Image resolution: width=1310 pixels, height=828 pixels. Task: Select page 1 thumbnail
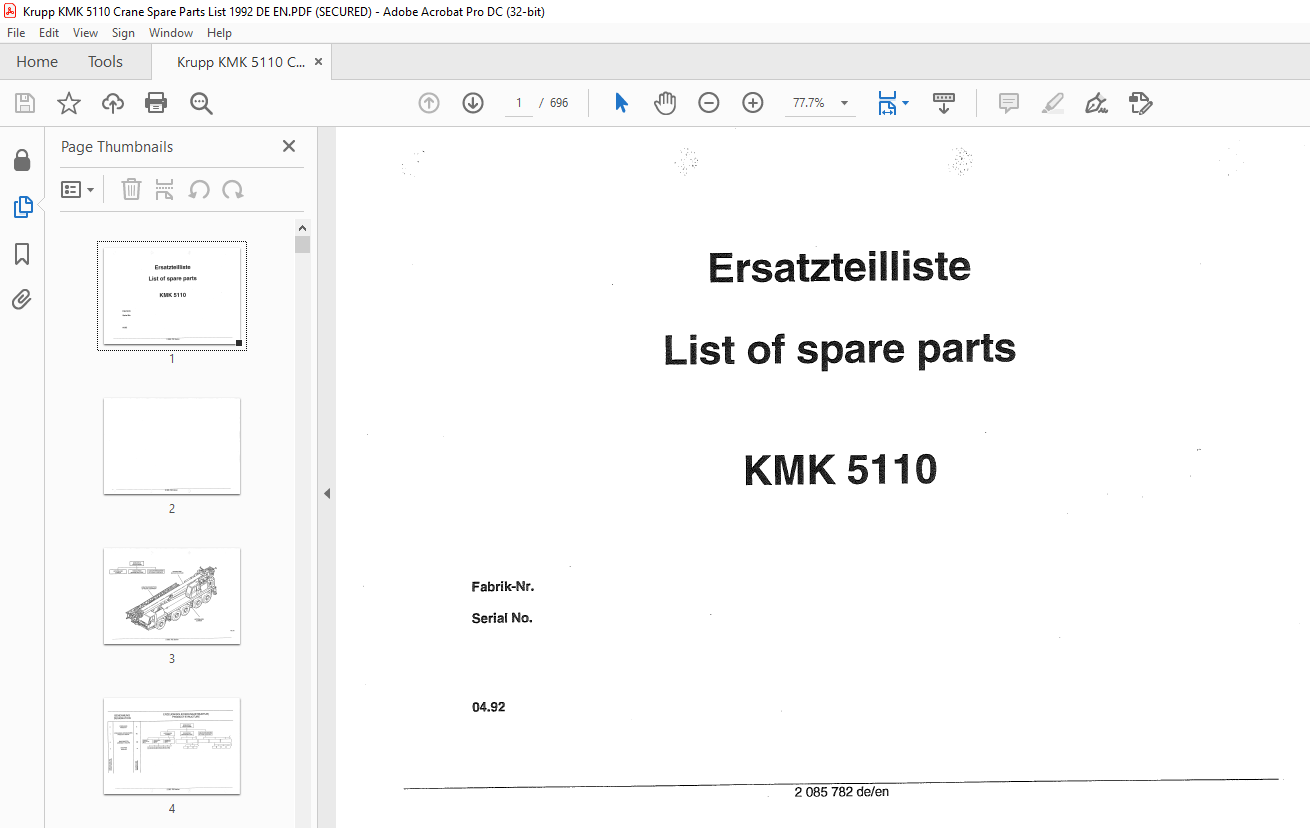(172, 296)
